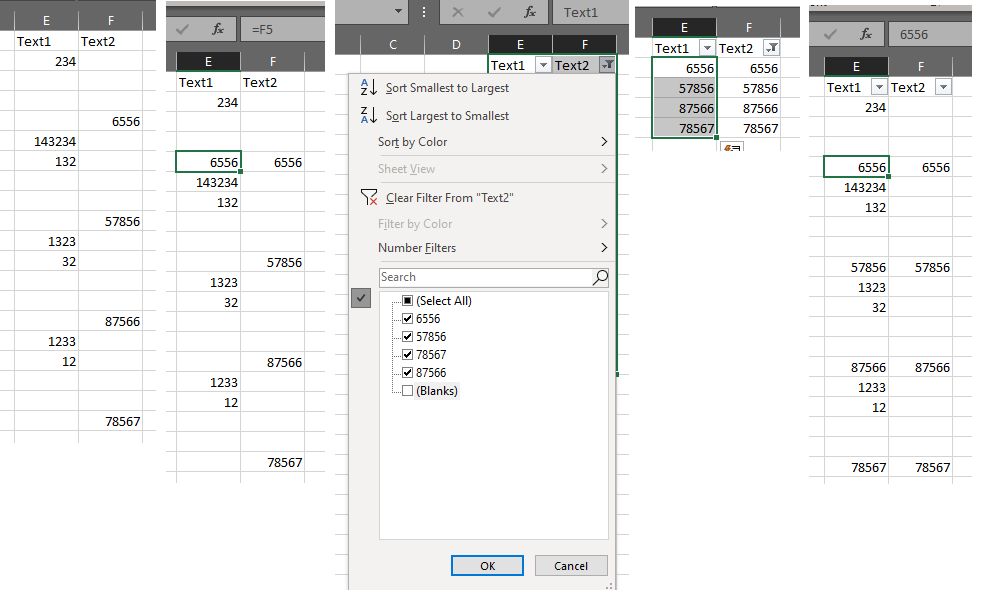This screenshot has height=593, width=991.
Task: Click the gray checkmark beside Select All
Action: (361, 298)
